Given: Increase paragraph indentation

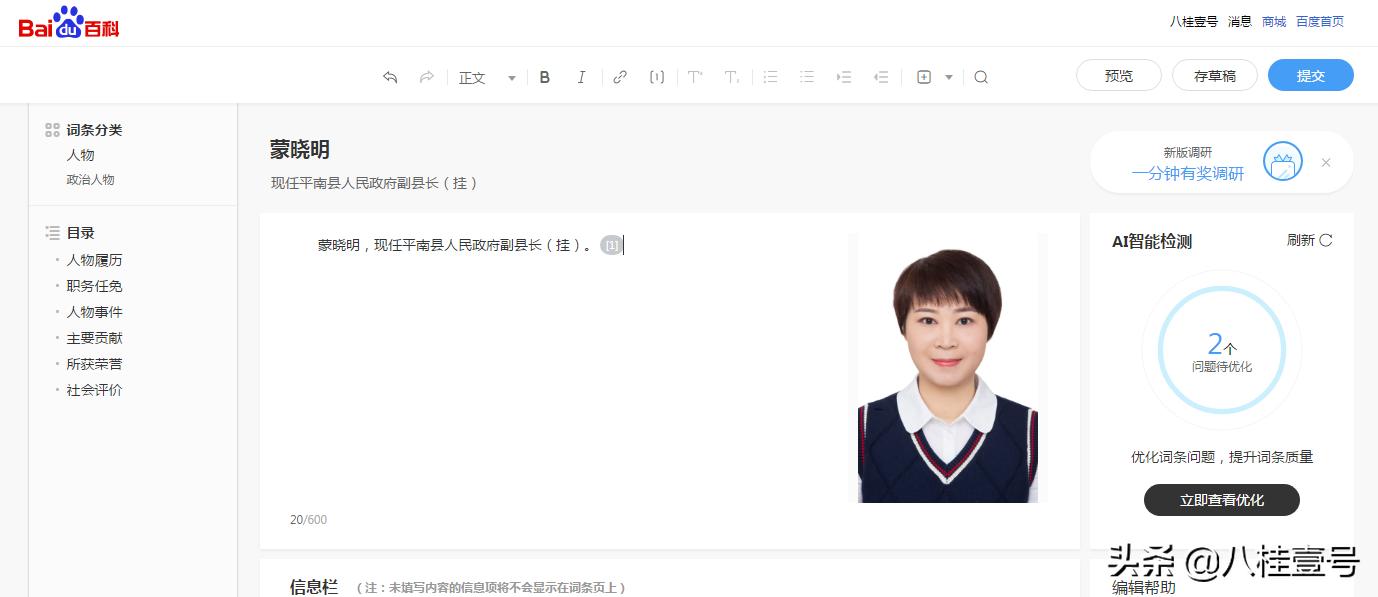Looking at the screenshot, I should pyautogui.click(x=843, y=76).
